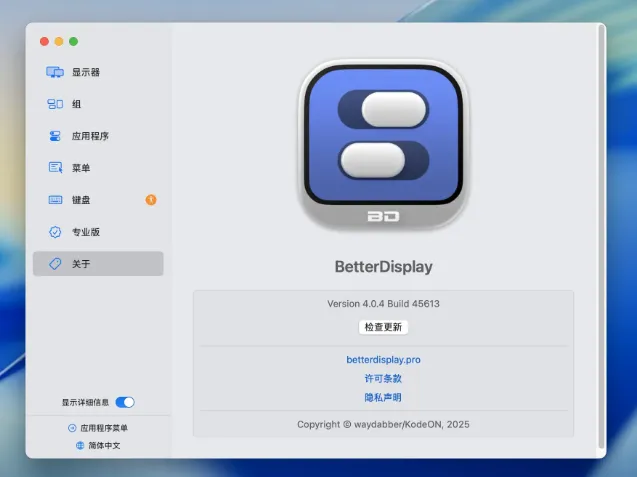Open the 许可条款 link
The image size is (637, 477).
[383, 379]
